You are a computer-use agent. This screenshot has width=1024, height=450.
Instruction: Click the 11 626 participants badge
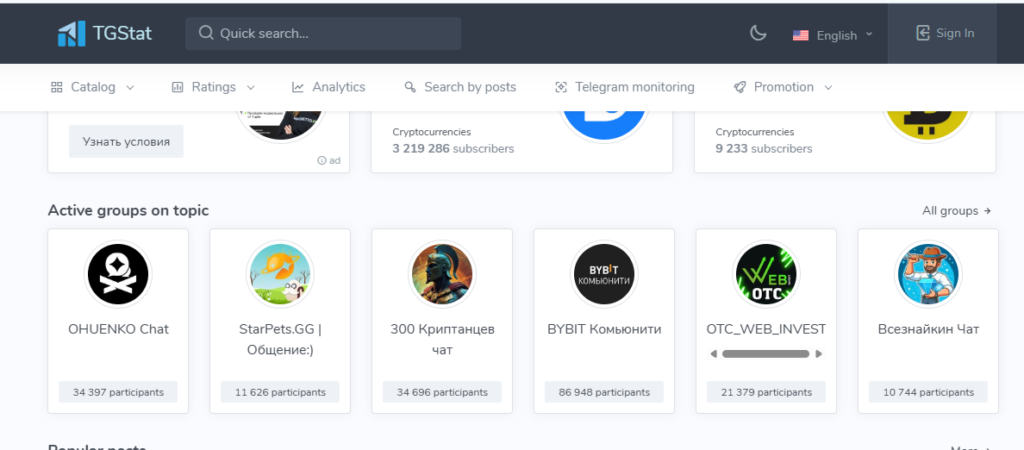pyautogui.click(x=280, y=392)
